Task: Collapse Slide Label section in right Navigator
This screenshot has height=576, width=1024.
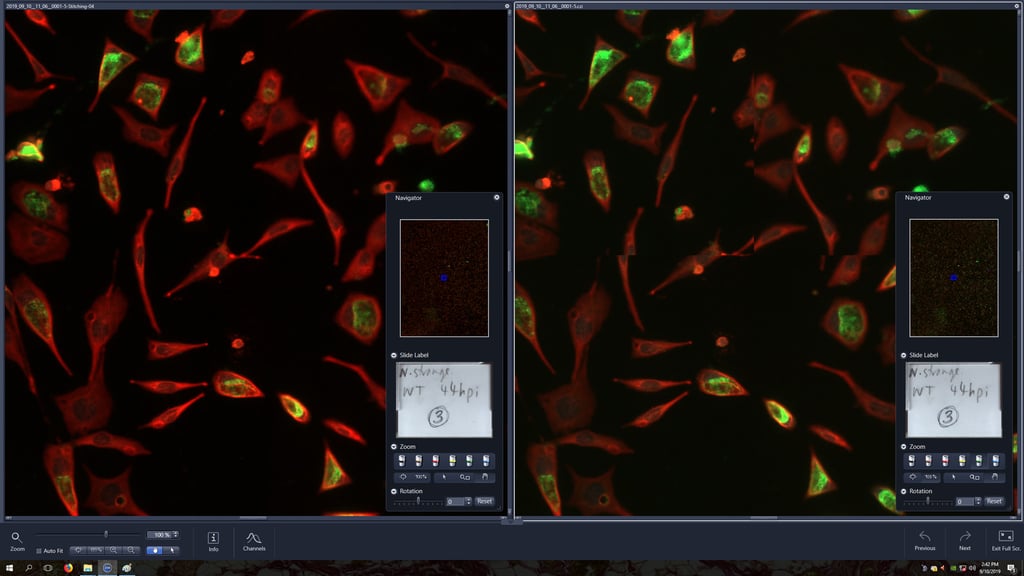Action: [903, 355]
